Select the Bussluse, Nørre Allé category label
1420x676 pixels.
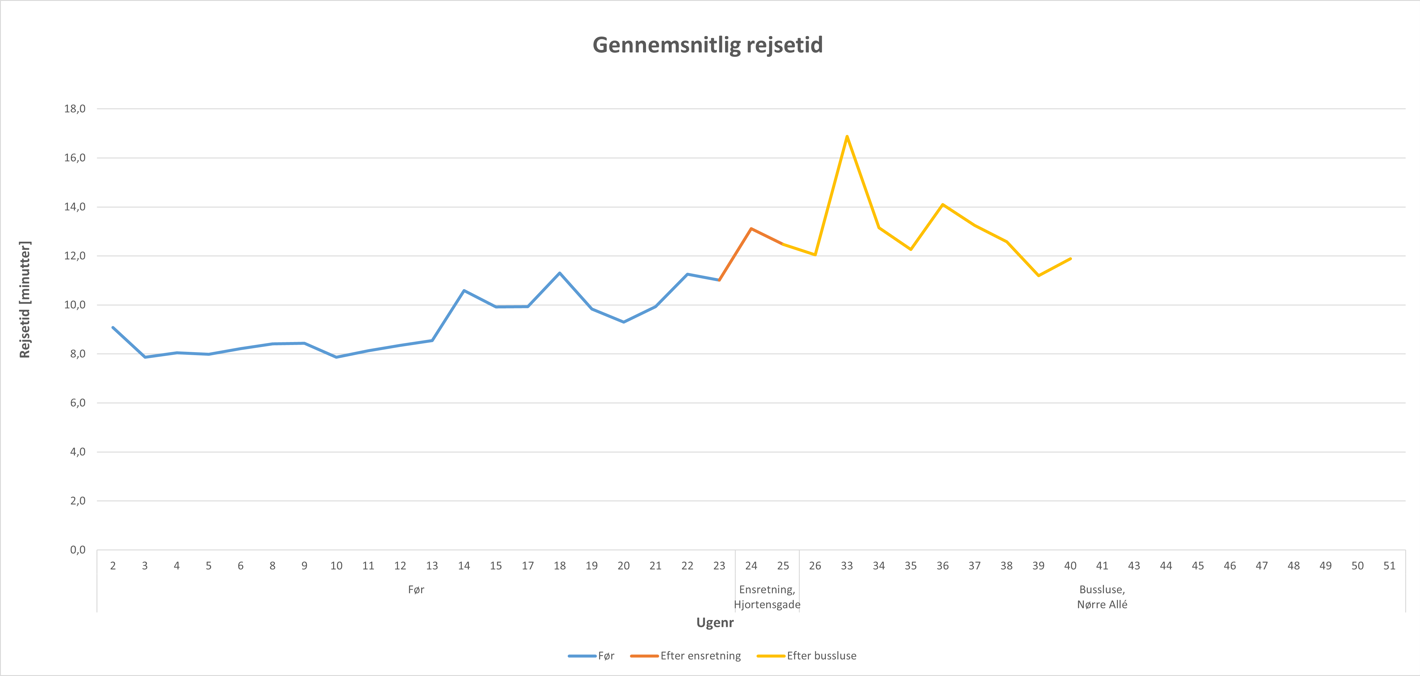(x=1102, y=597)
